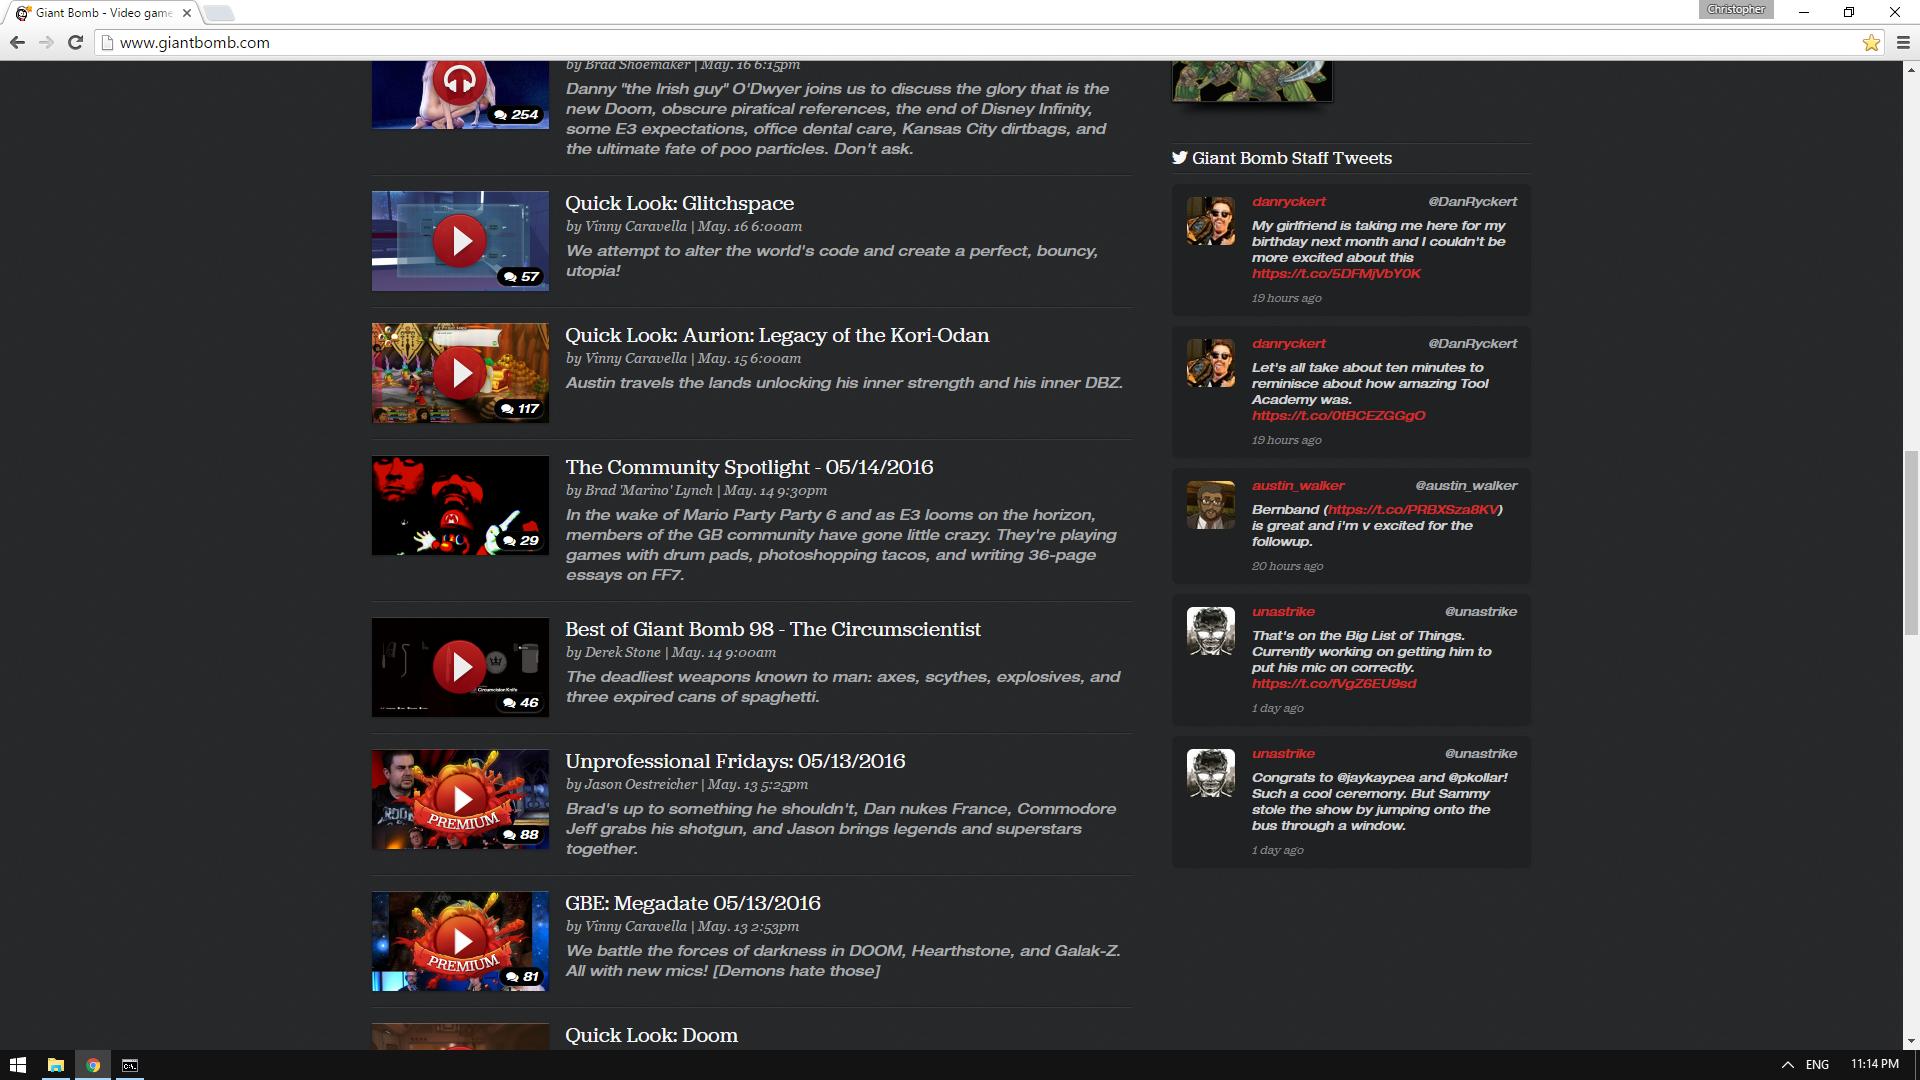Click danryckert avatar on birthday tweet
Image resolution: width=1920 pixels, height=1080 pixels.
click(x=1210, y=221)
